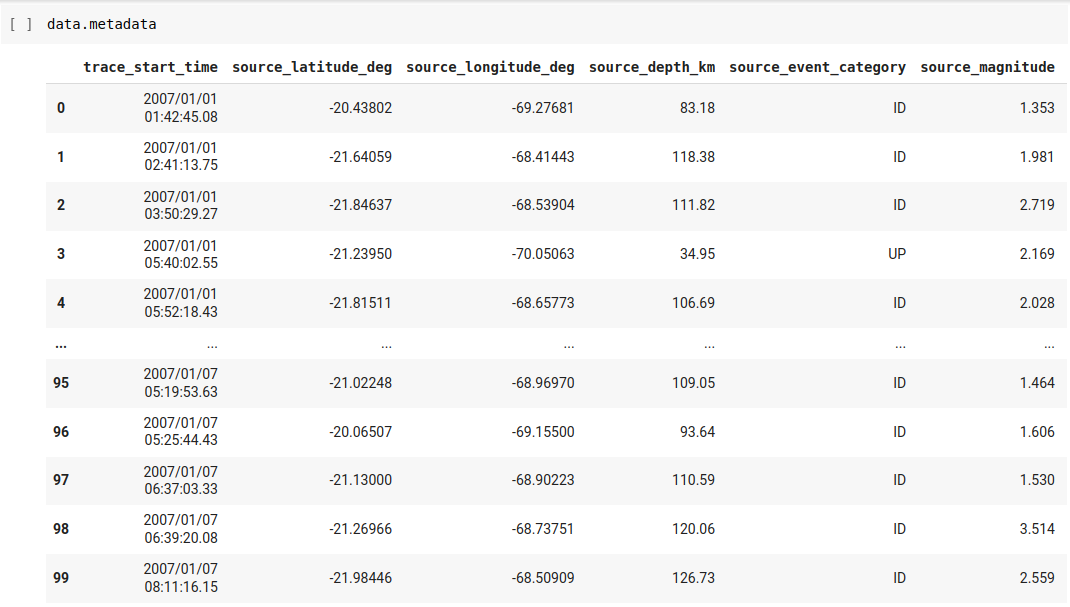Click row index 99 label
The width and height of the screenshot is (1070, 607).
click(61, 578)
